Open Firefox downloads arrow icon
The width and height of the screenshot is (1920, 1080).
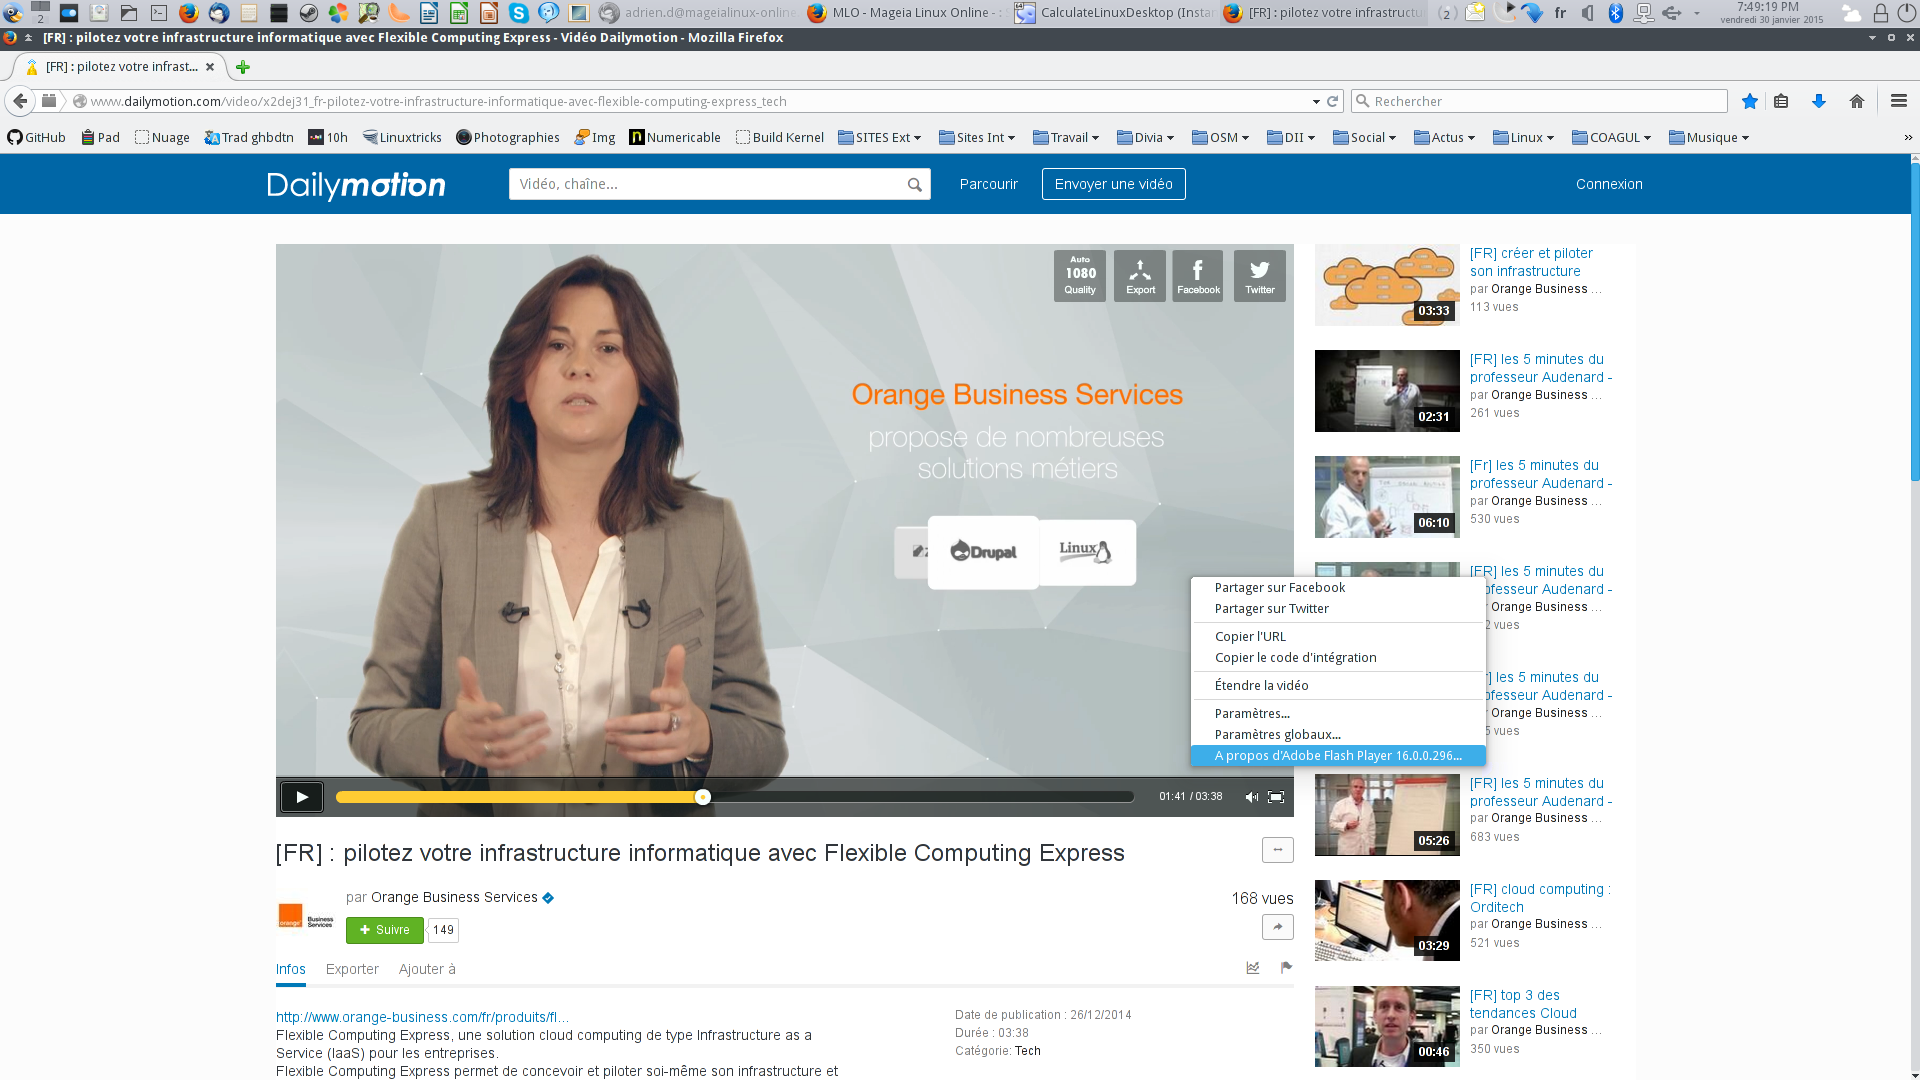1819,101
